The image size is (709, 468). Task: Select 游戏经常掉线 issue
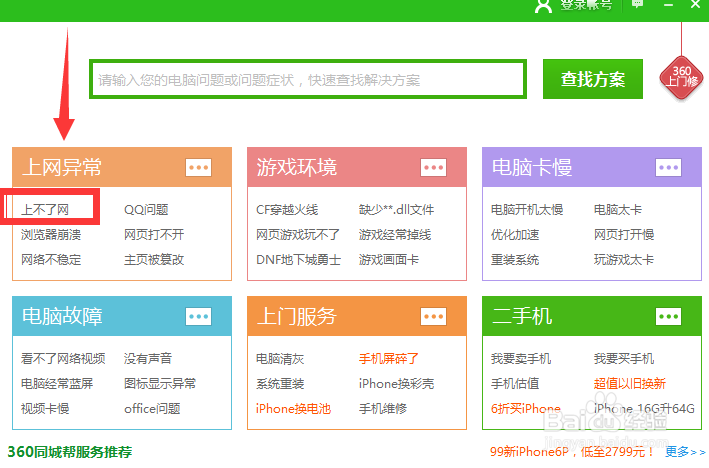pos(395,235)
